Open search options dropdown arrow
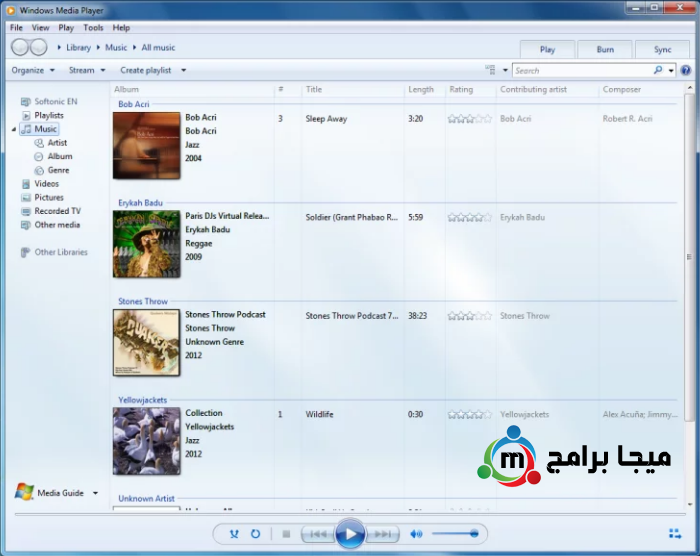Viewport: 700px width, 556px height. tap(671, 71)
